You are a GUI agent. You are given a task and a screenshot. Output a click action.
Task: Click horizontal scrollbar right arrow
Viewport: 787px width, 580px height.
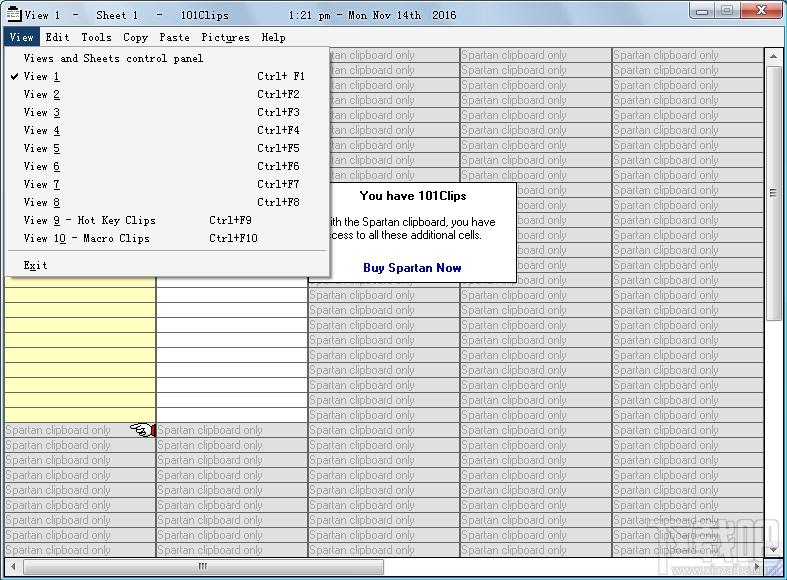pyautogui.click(x=756, y=566)
